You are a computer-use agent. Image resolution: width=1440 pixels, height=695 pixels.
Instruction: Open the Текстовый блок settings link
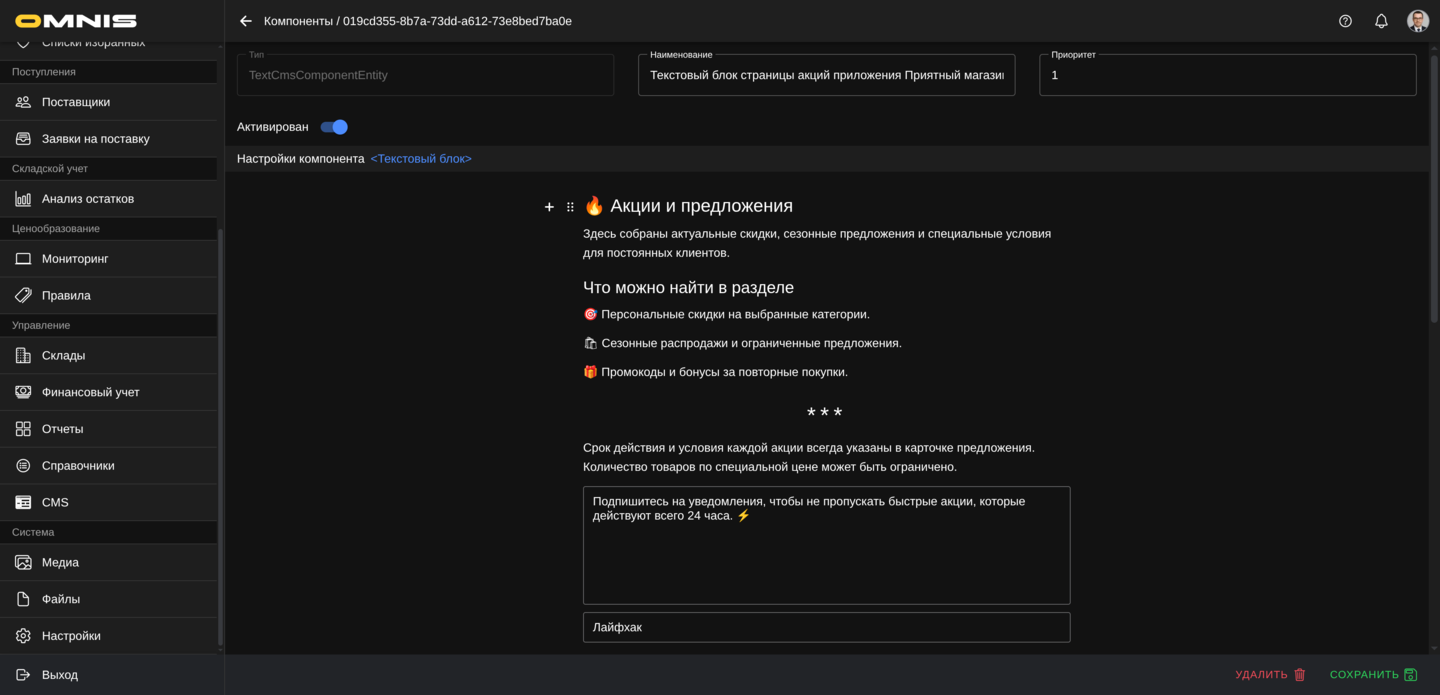click(x=421, y=158)
